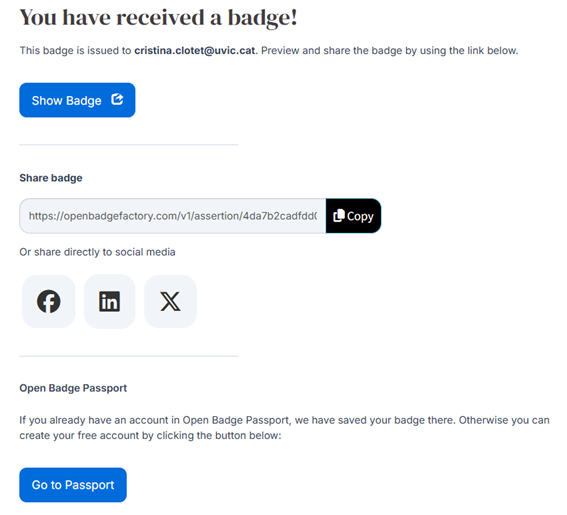This screenshot has width=567, height=515.
Task: Click the 'Open Badge Passport' section heading
Action: pyautogui.click(x=73, y=388)
